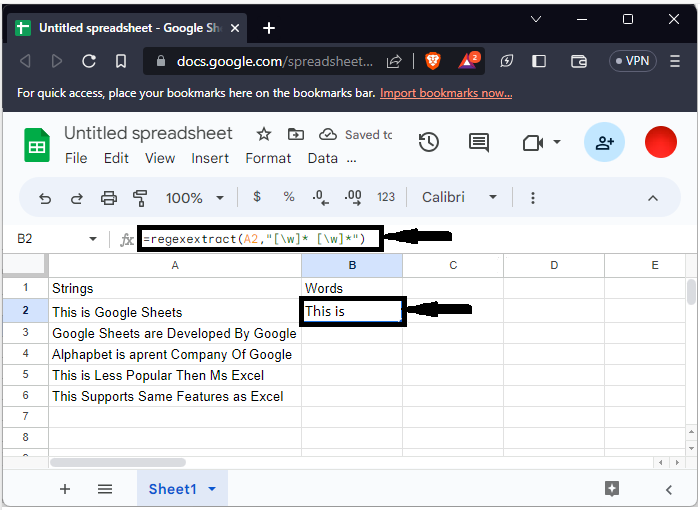Open the Insert menu

[x=210, y=158]
